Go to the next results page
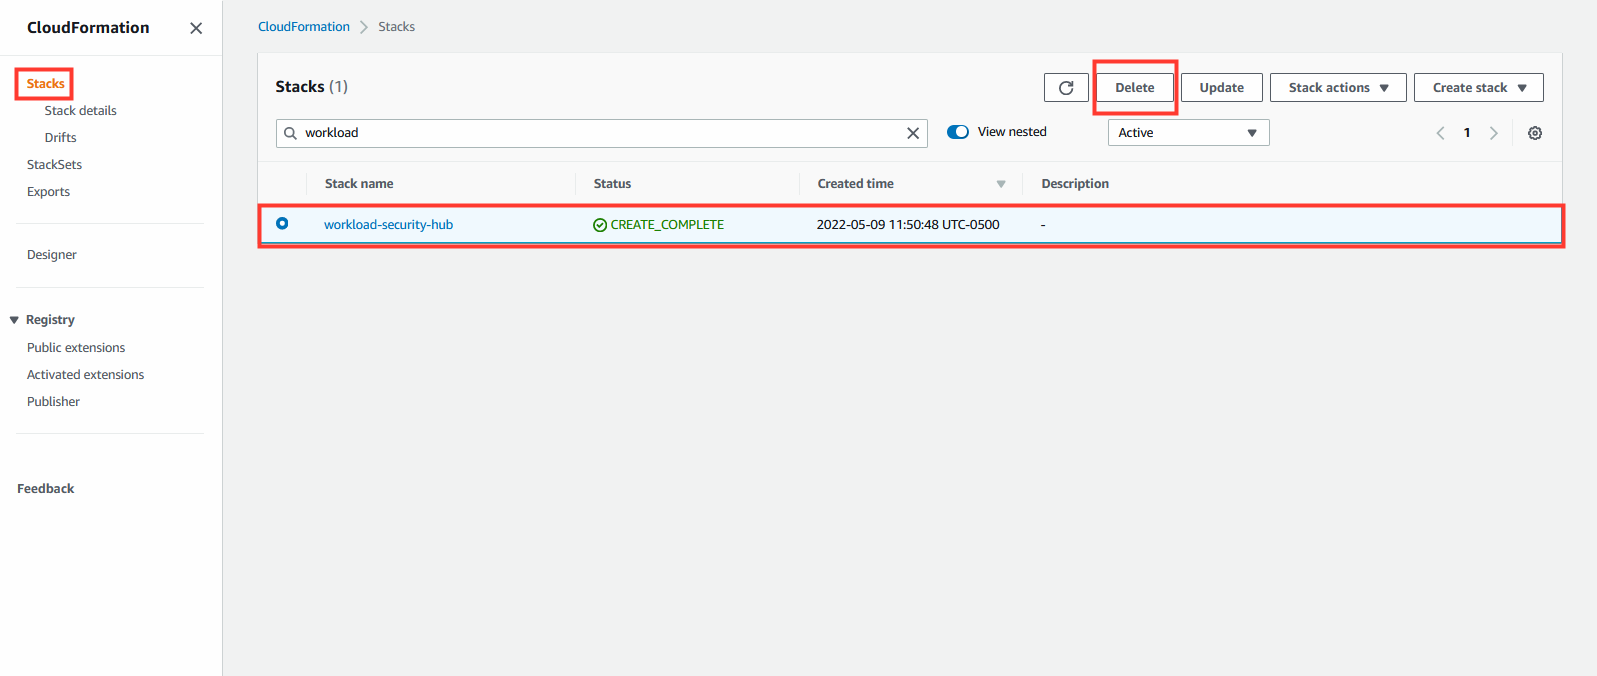 tap(1494, 133)
